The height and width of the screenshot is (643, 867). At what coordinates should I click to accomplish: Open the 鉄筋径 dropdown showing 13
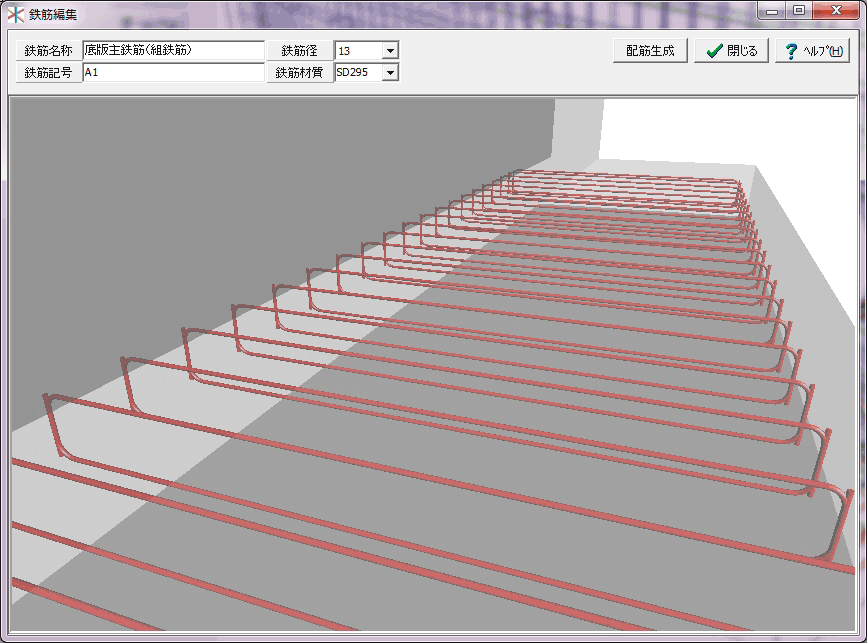pos(390,51)
